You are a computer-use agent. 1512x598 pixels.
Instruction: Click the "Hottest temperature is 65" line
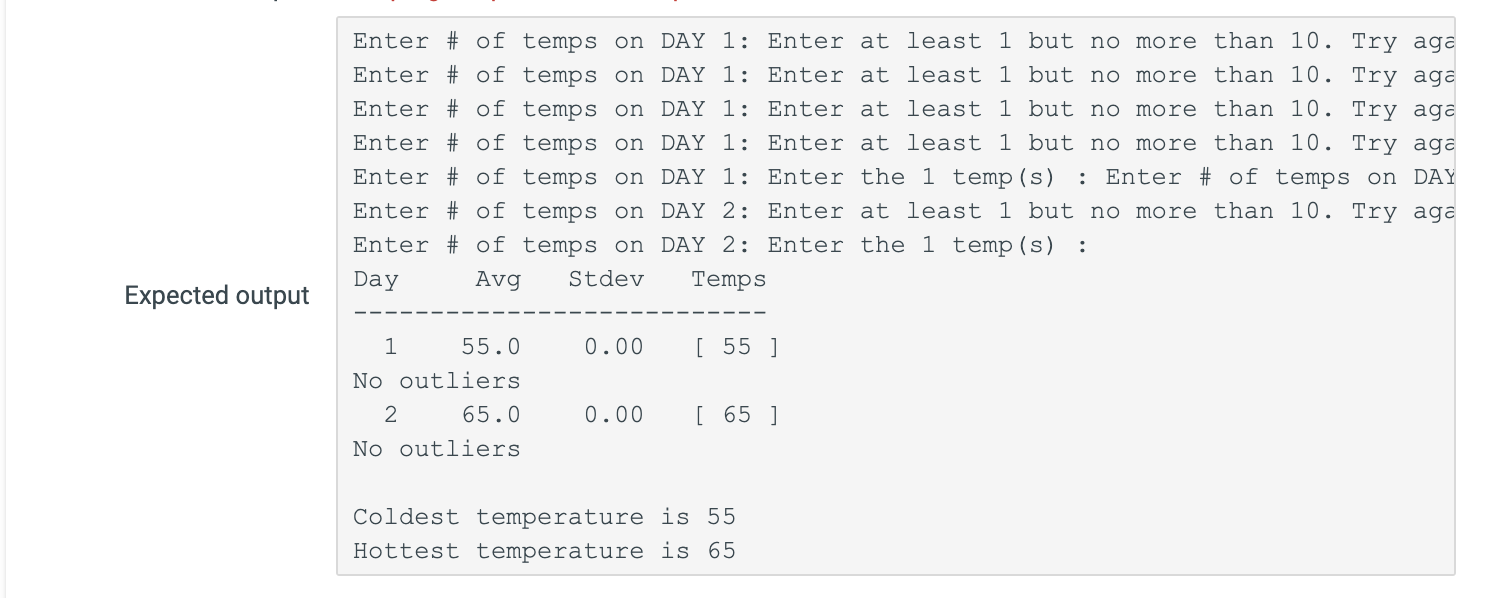[544, 551]
